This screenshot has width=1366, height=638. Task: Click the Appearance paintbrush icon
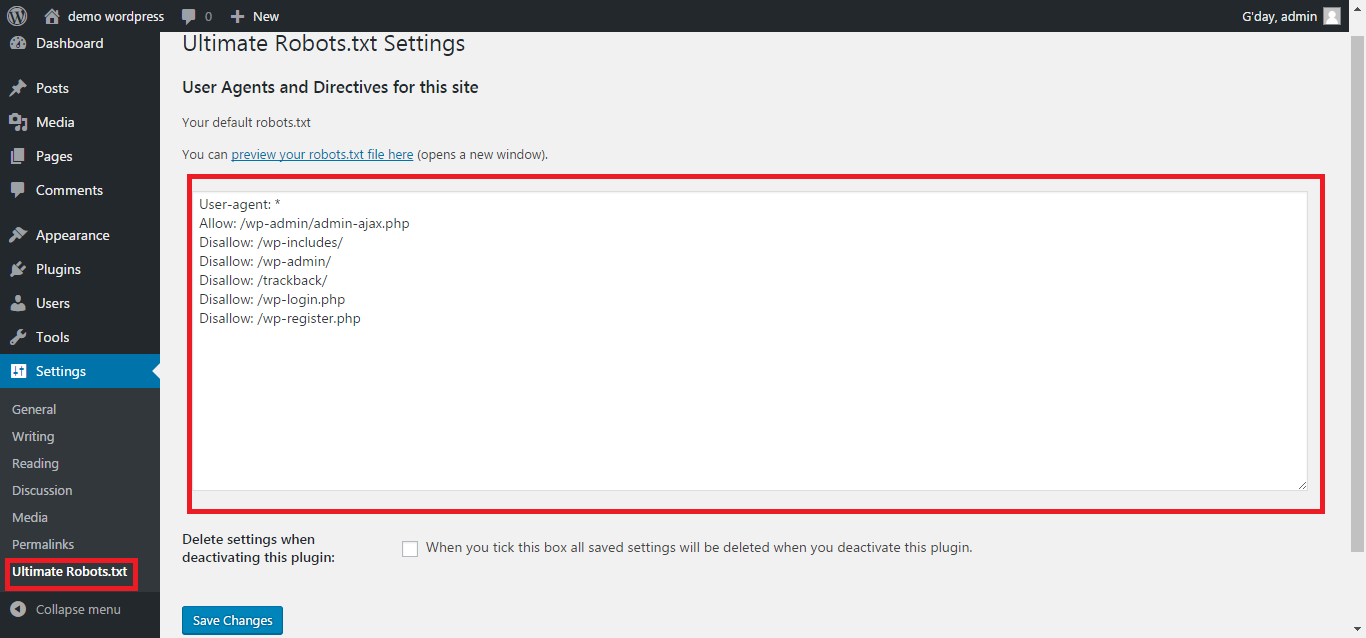click(18, 235)
